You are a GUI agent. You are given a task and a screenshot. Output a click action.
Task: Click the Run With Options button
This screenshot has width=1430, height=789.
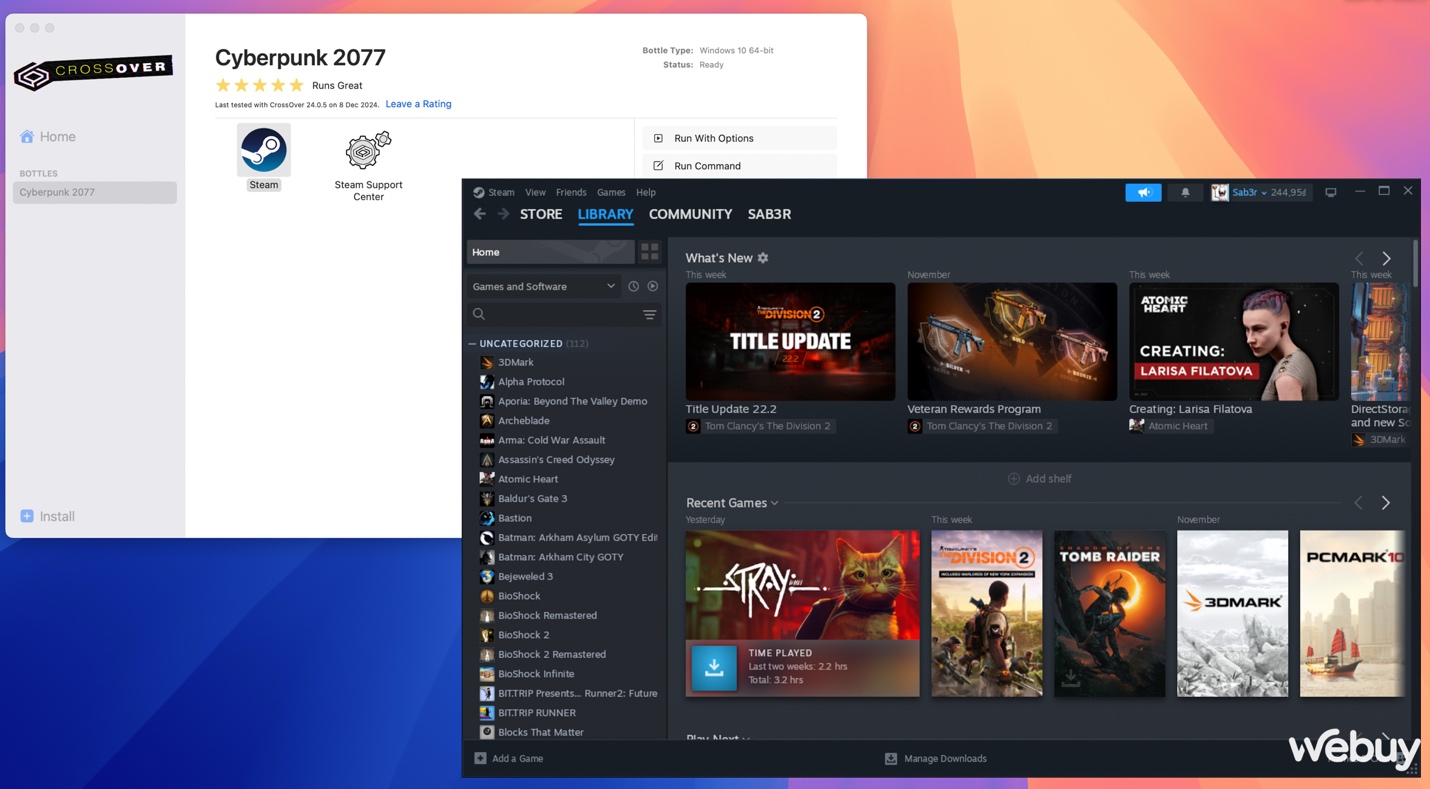738,138
